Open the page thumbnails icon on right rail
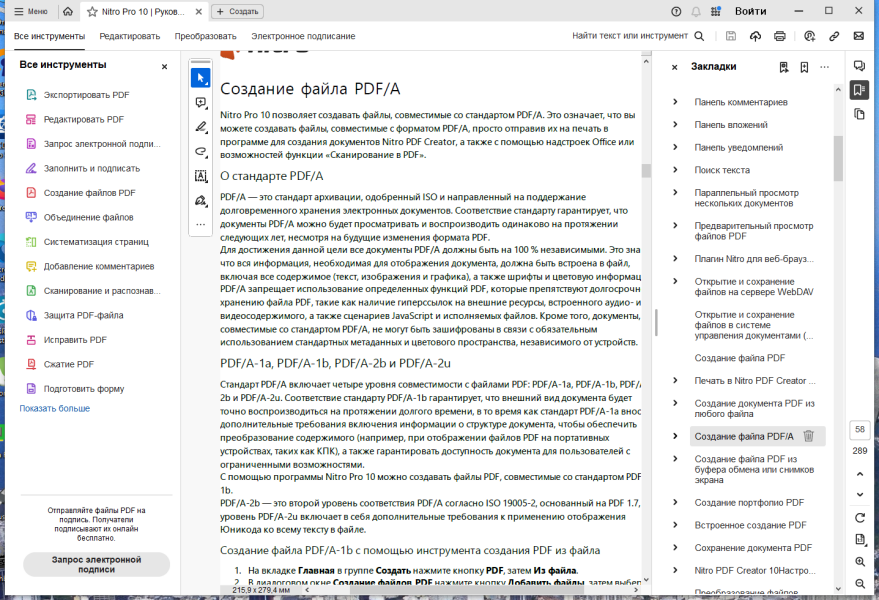This screenshot has height=600, width=879. click(x=859, y=114)
